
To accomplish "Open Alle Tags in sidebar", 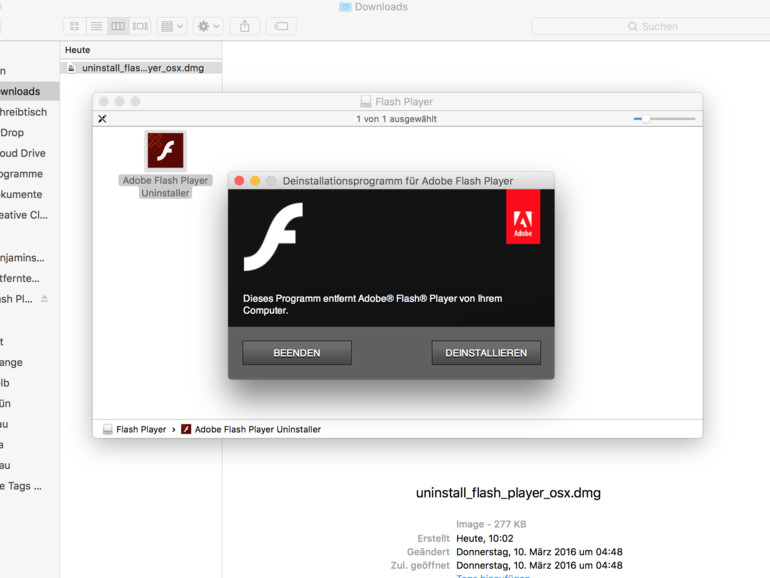I will [28, 486].
